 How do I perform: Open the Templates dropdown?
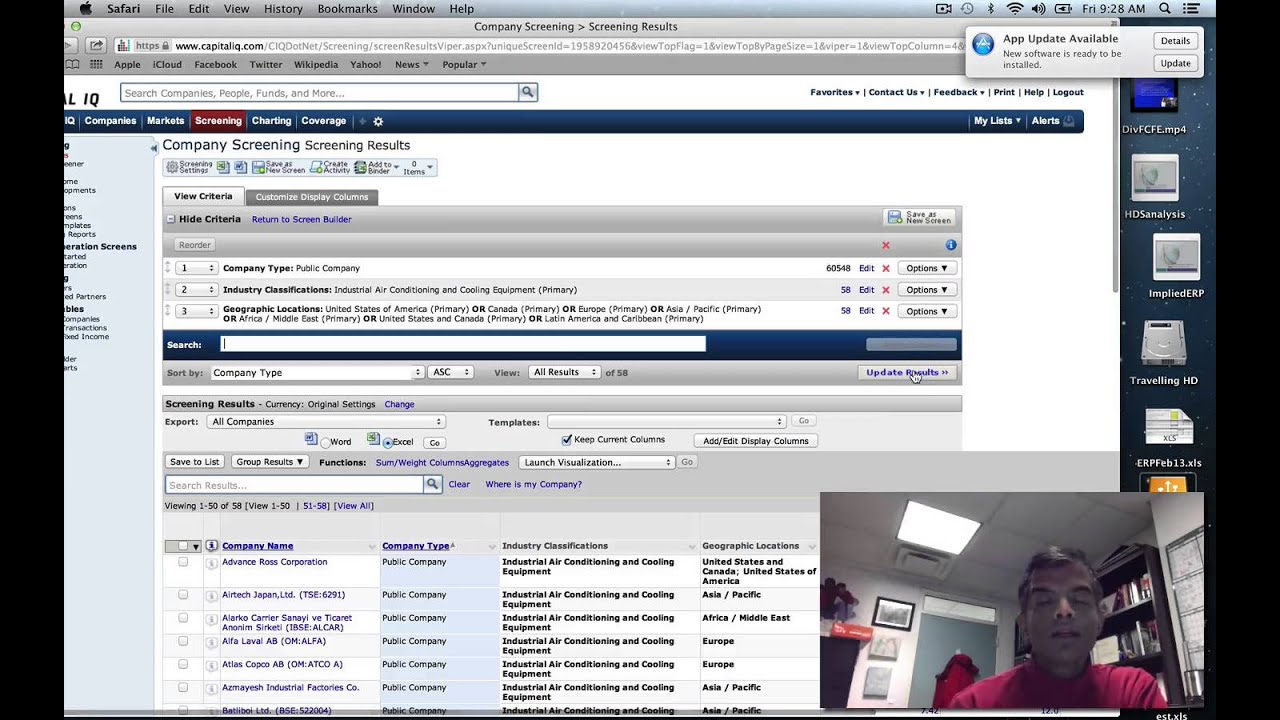(666, 422)
